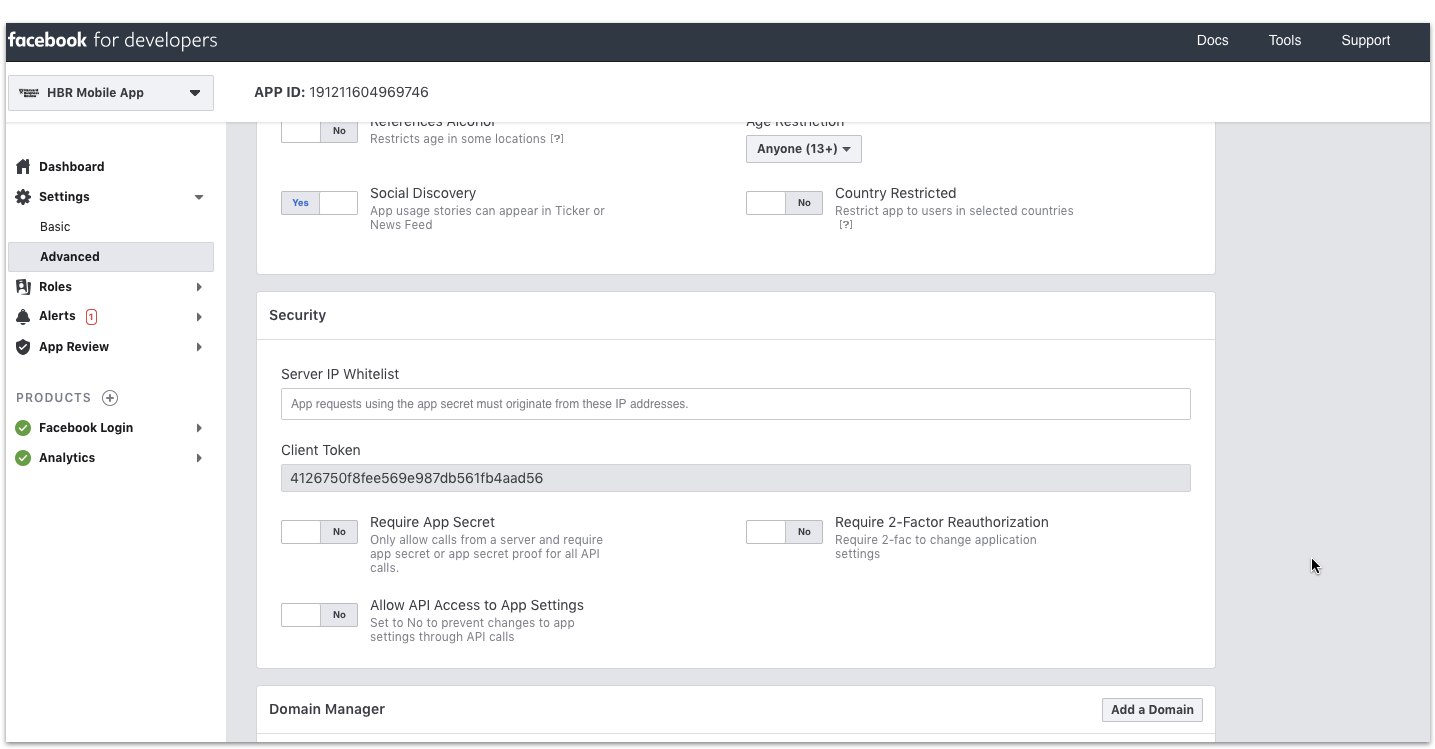Viewport: 1435px width, 749px height.
Task: Click the Domain Manager heading
Action: click(327, 709)
